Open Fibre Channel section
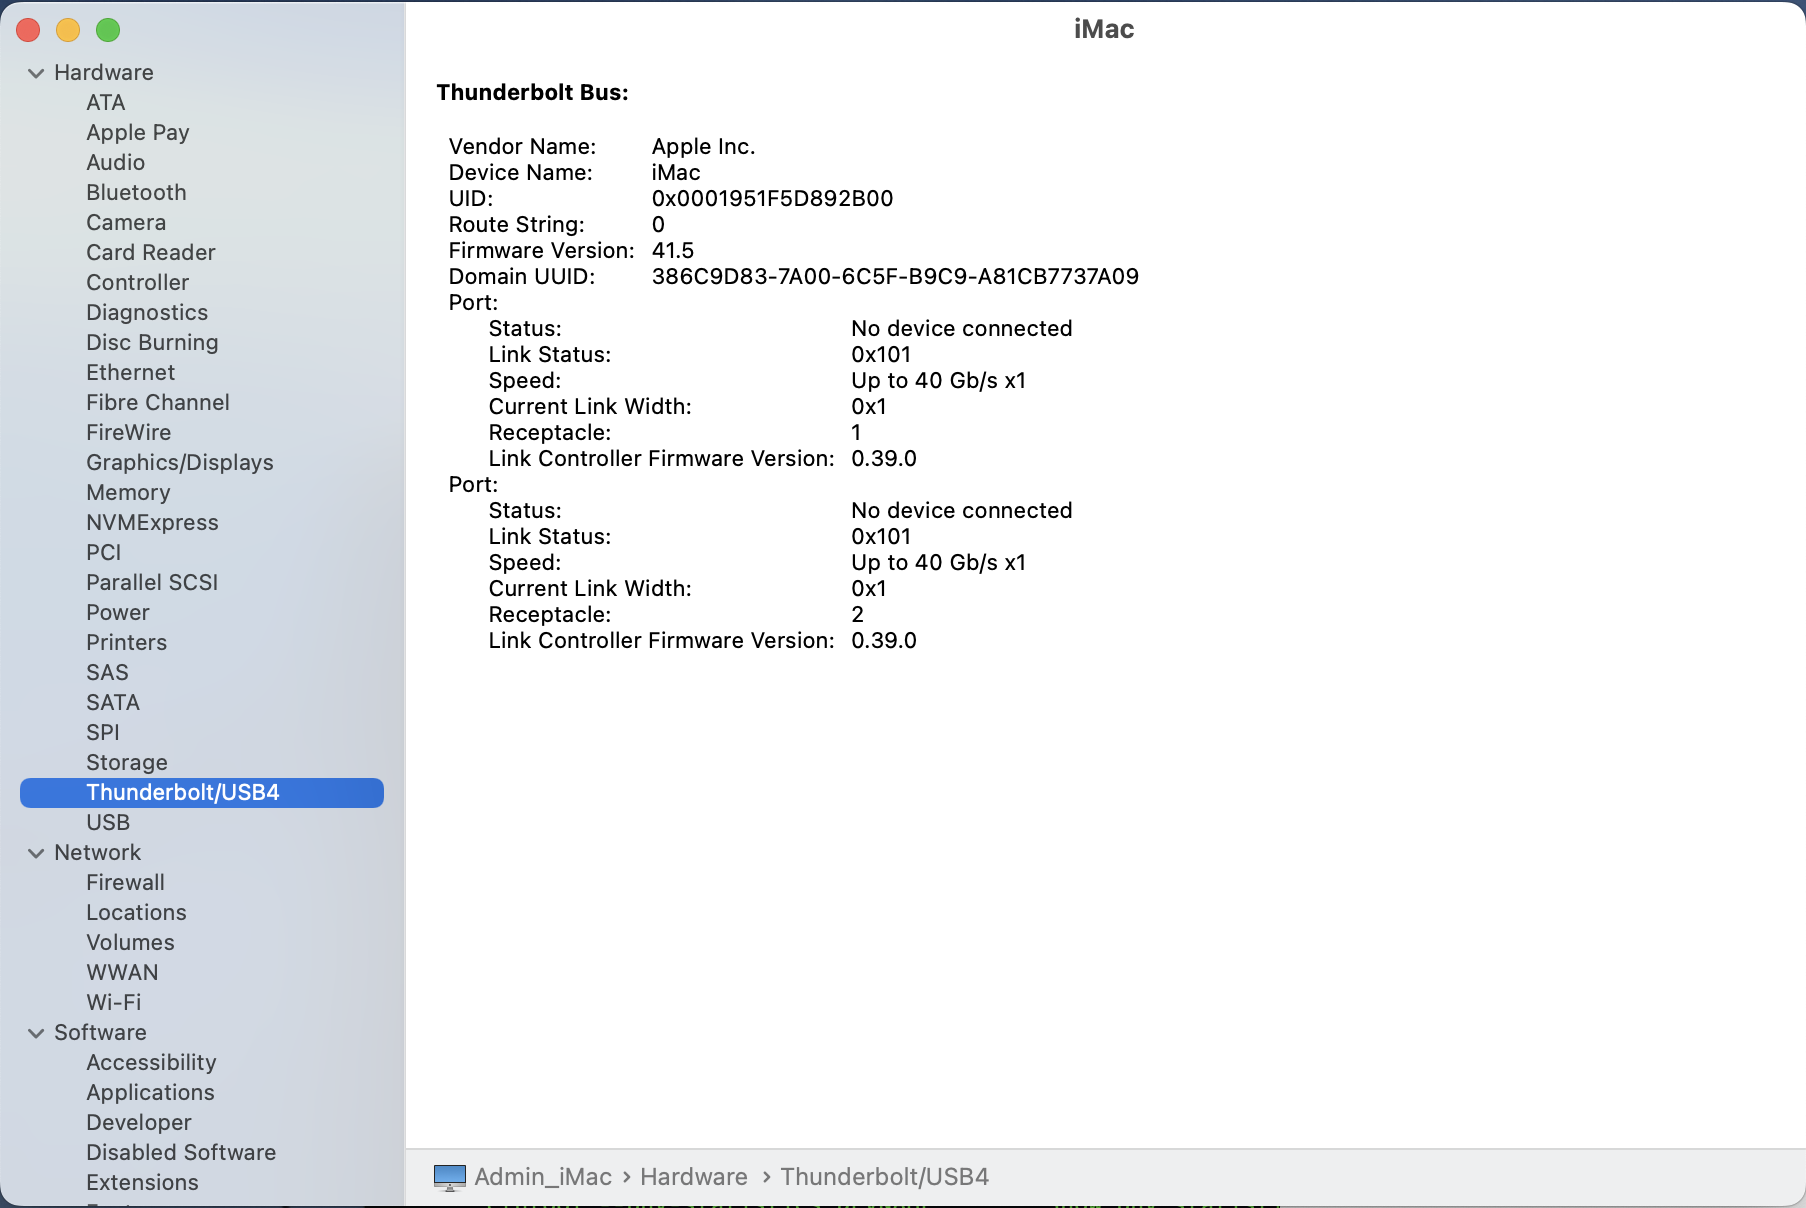This screenshot has width=1806, height=1208. (158, 403)
